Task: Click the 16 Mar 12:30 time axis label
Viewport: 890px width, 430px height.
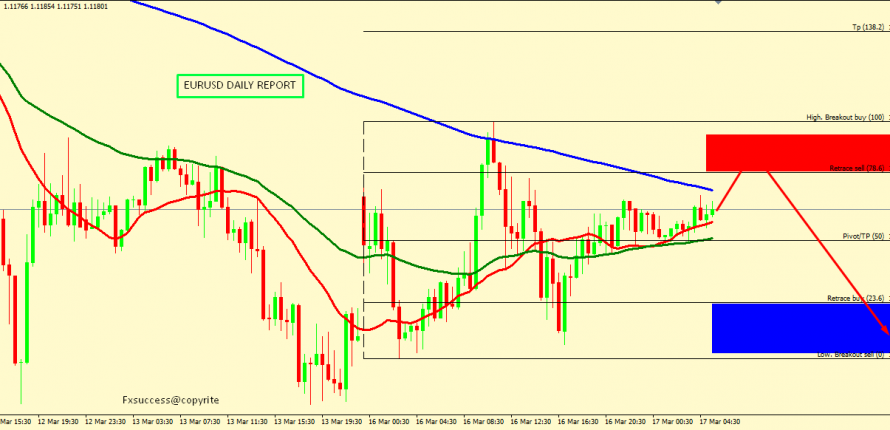Action: (x=536, y=422)
